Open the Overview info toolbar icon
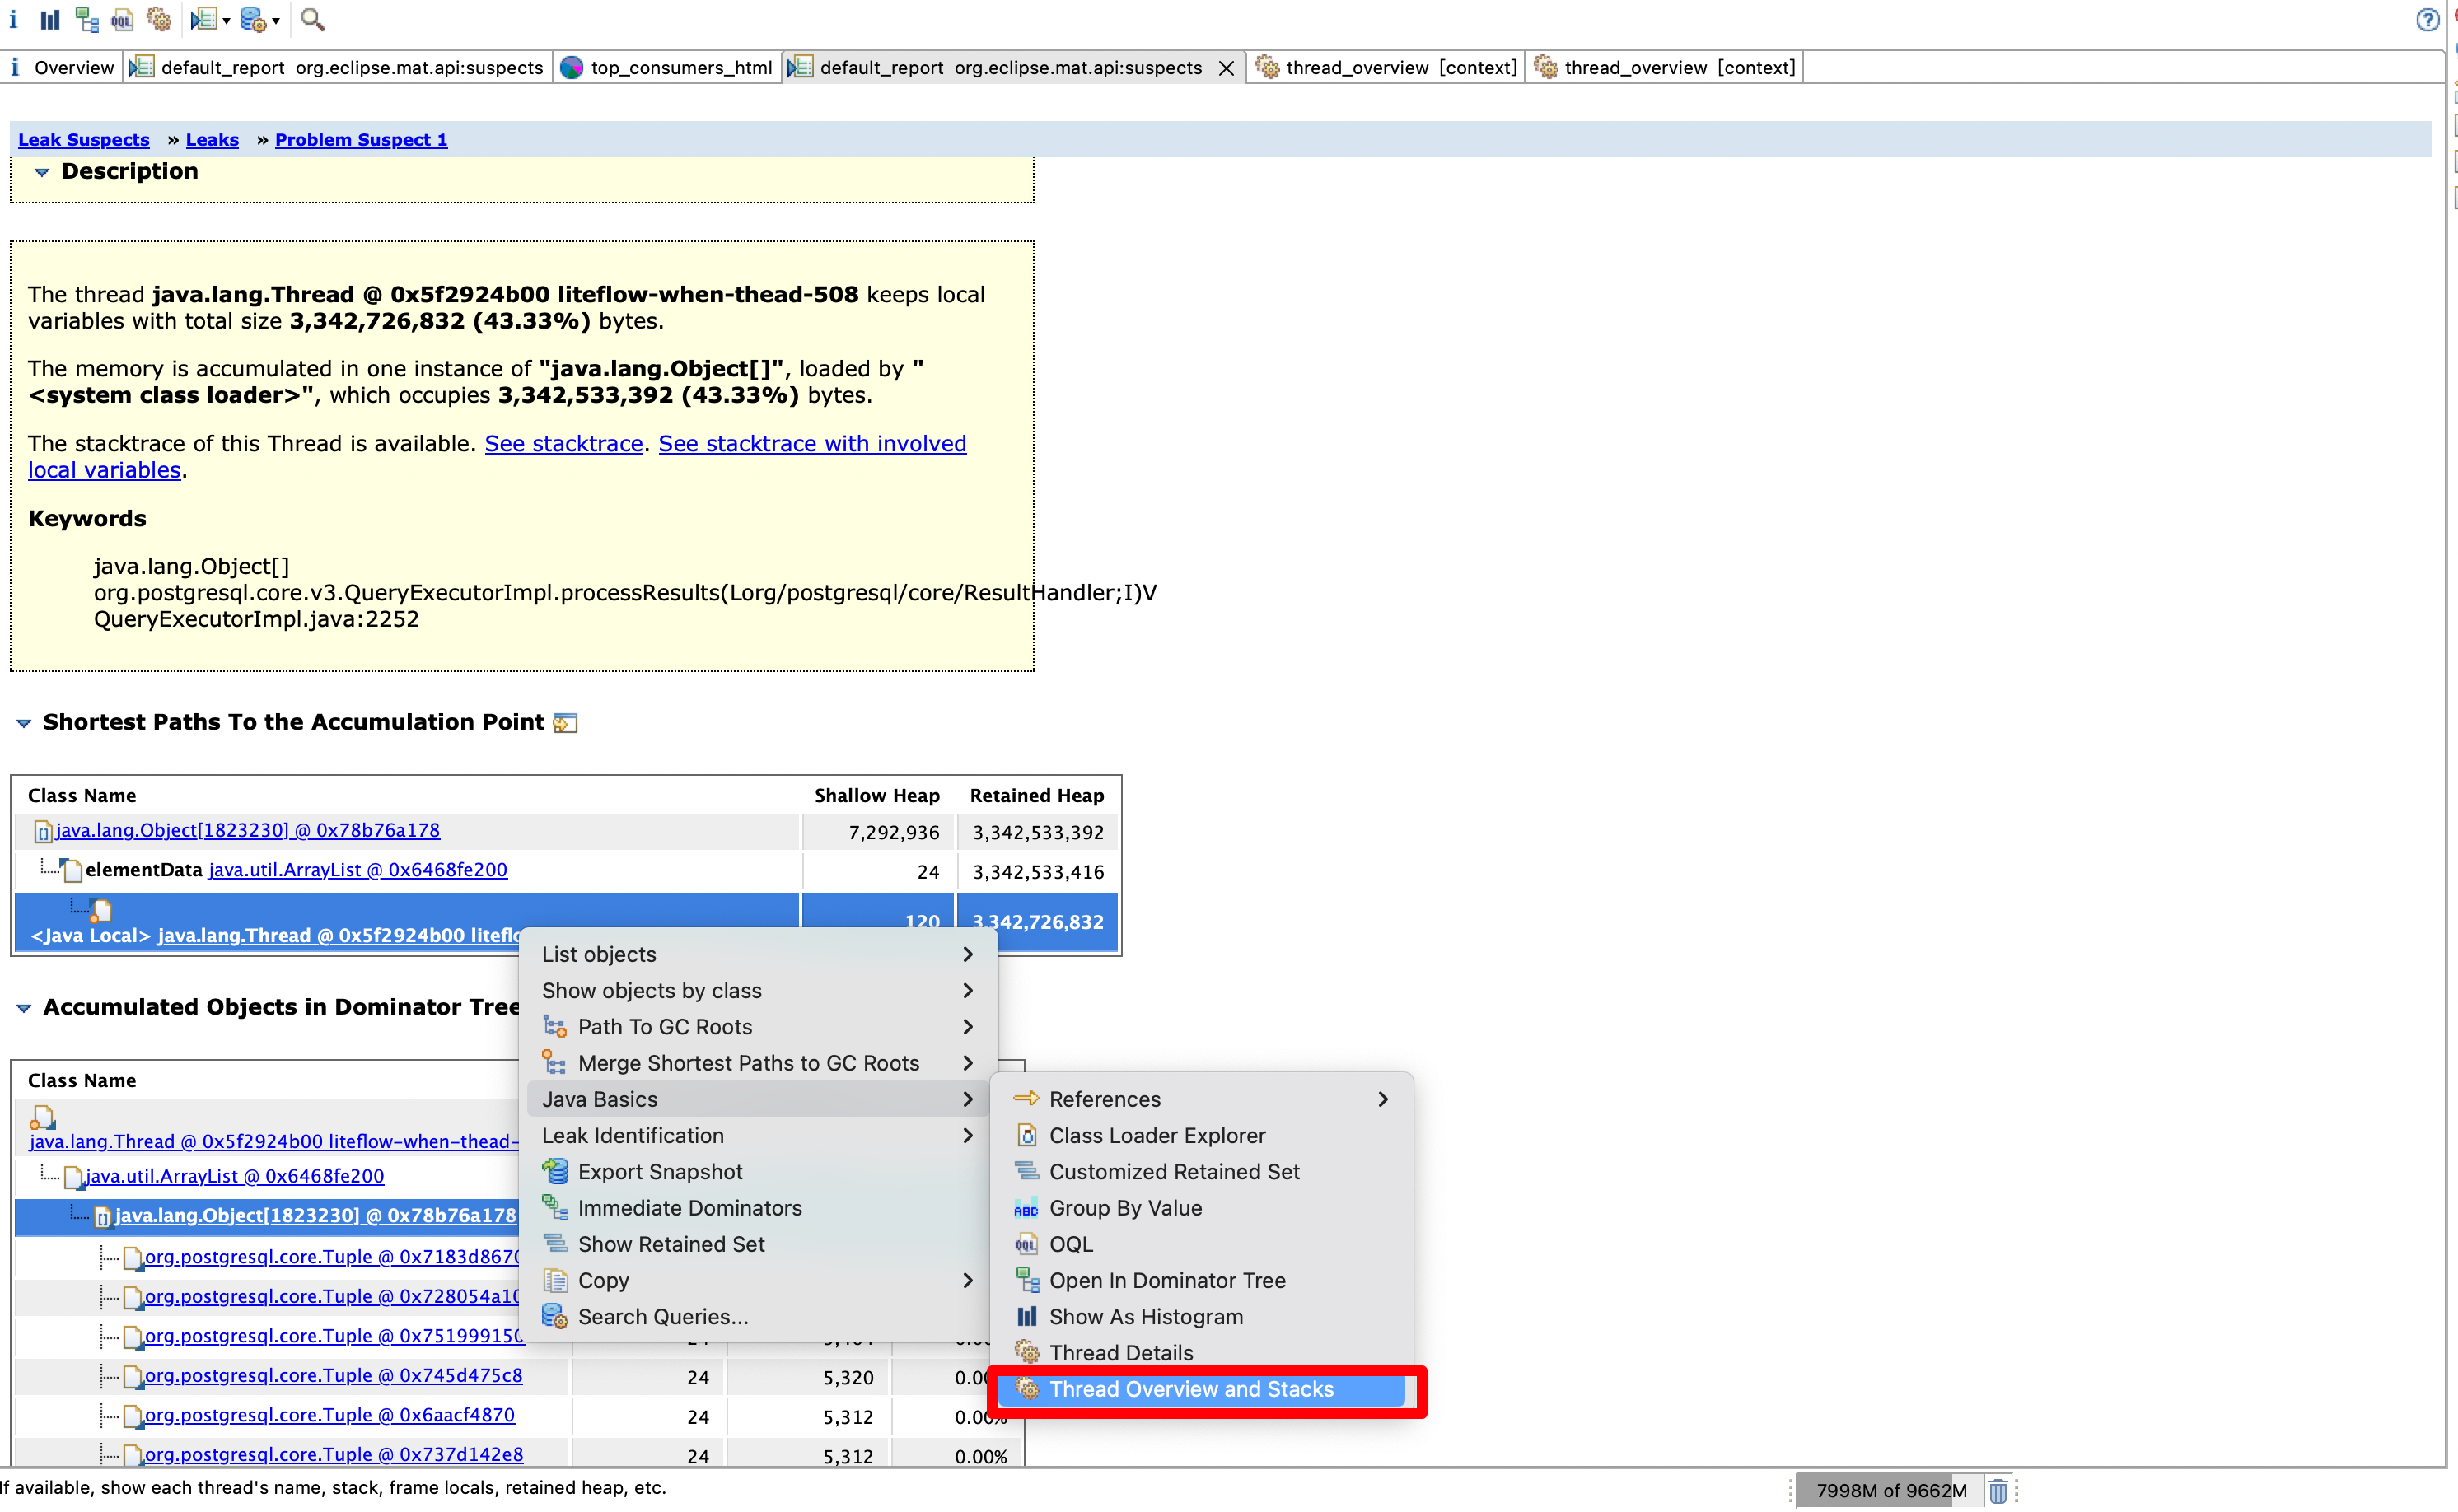Viewport: 2458px width, 1512px height. [13, 19]
